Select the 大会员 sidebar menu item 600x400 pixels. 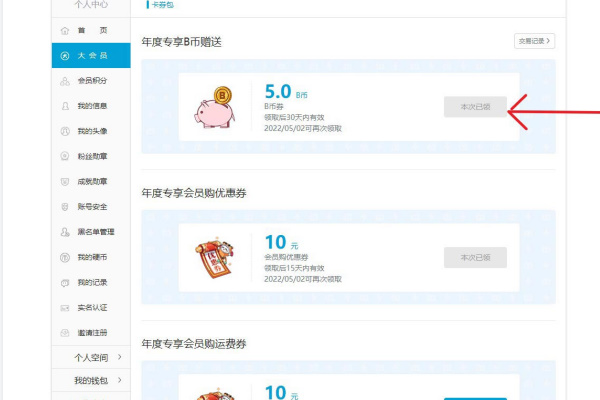point(91,56)
